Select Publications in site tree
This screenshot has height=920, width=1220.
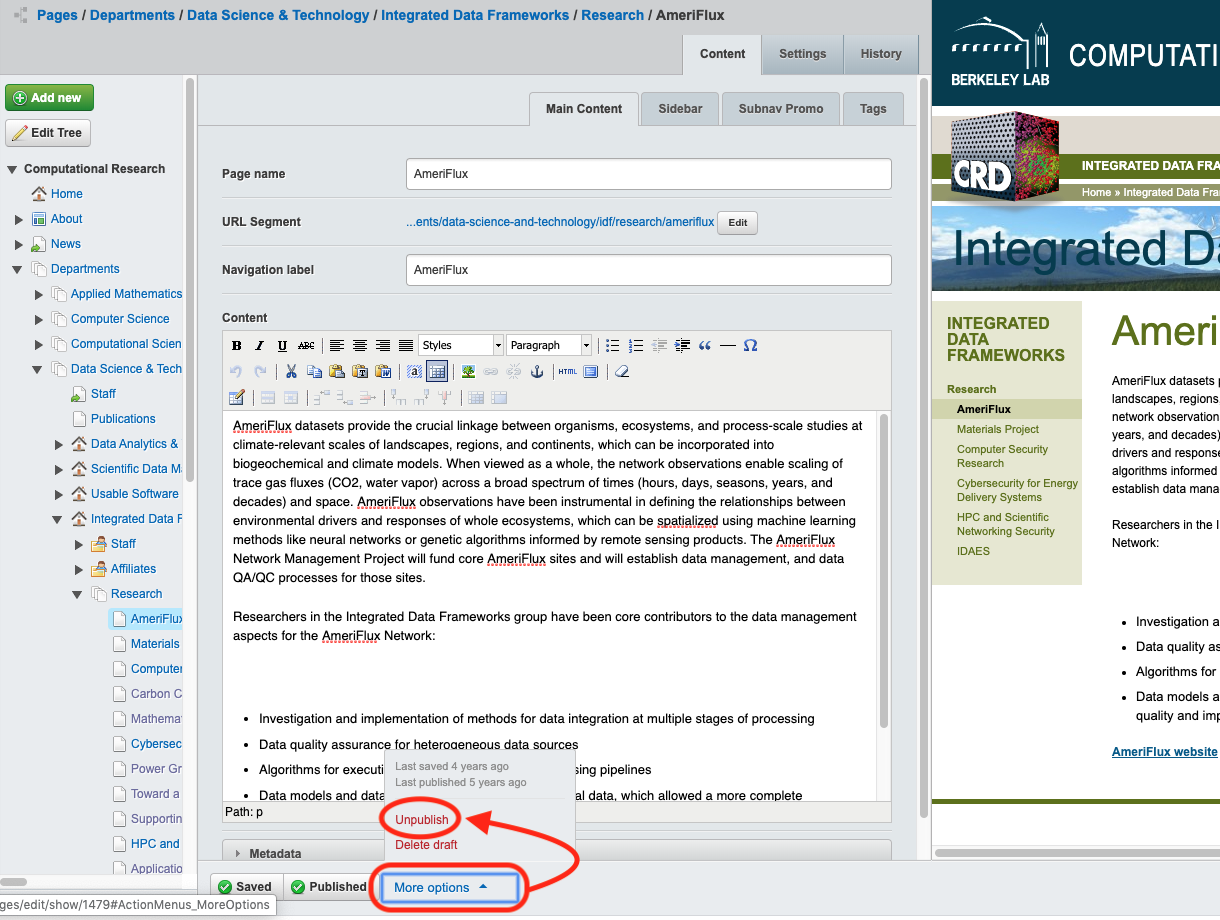pyautogui.click(x=123, y=419)
